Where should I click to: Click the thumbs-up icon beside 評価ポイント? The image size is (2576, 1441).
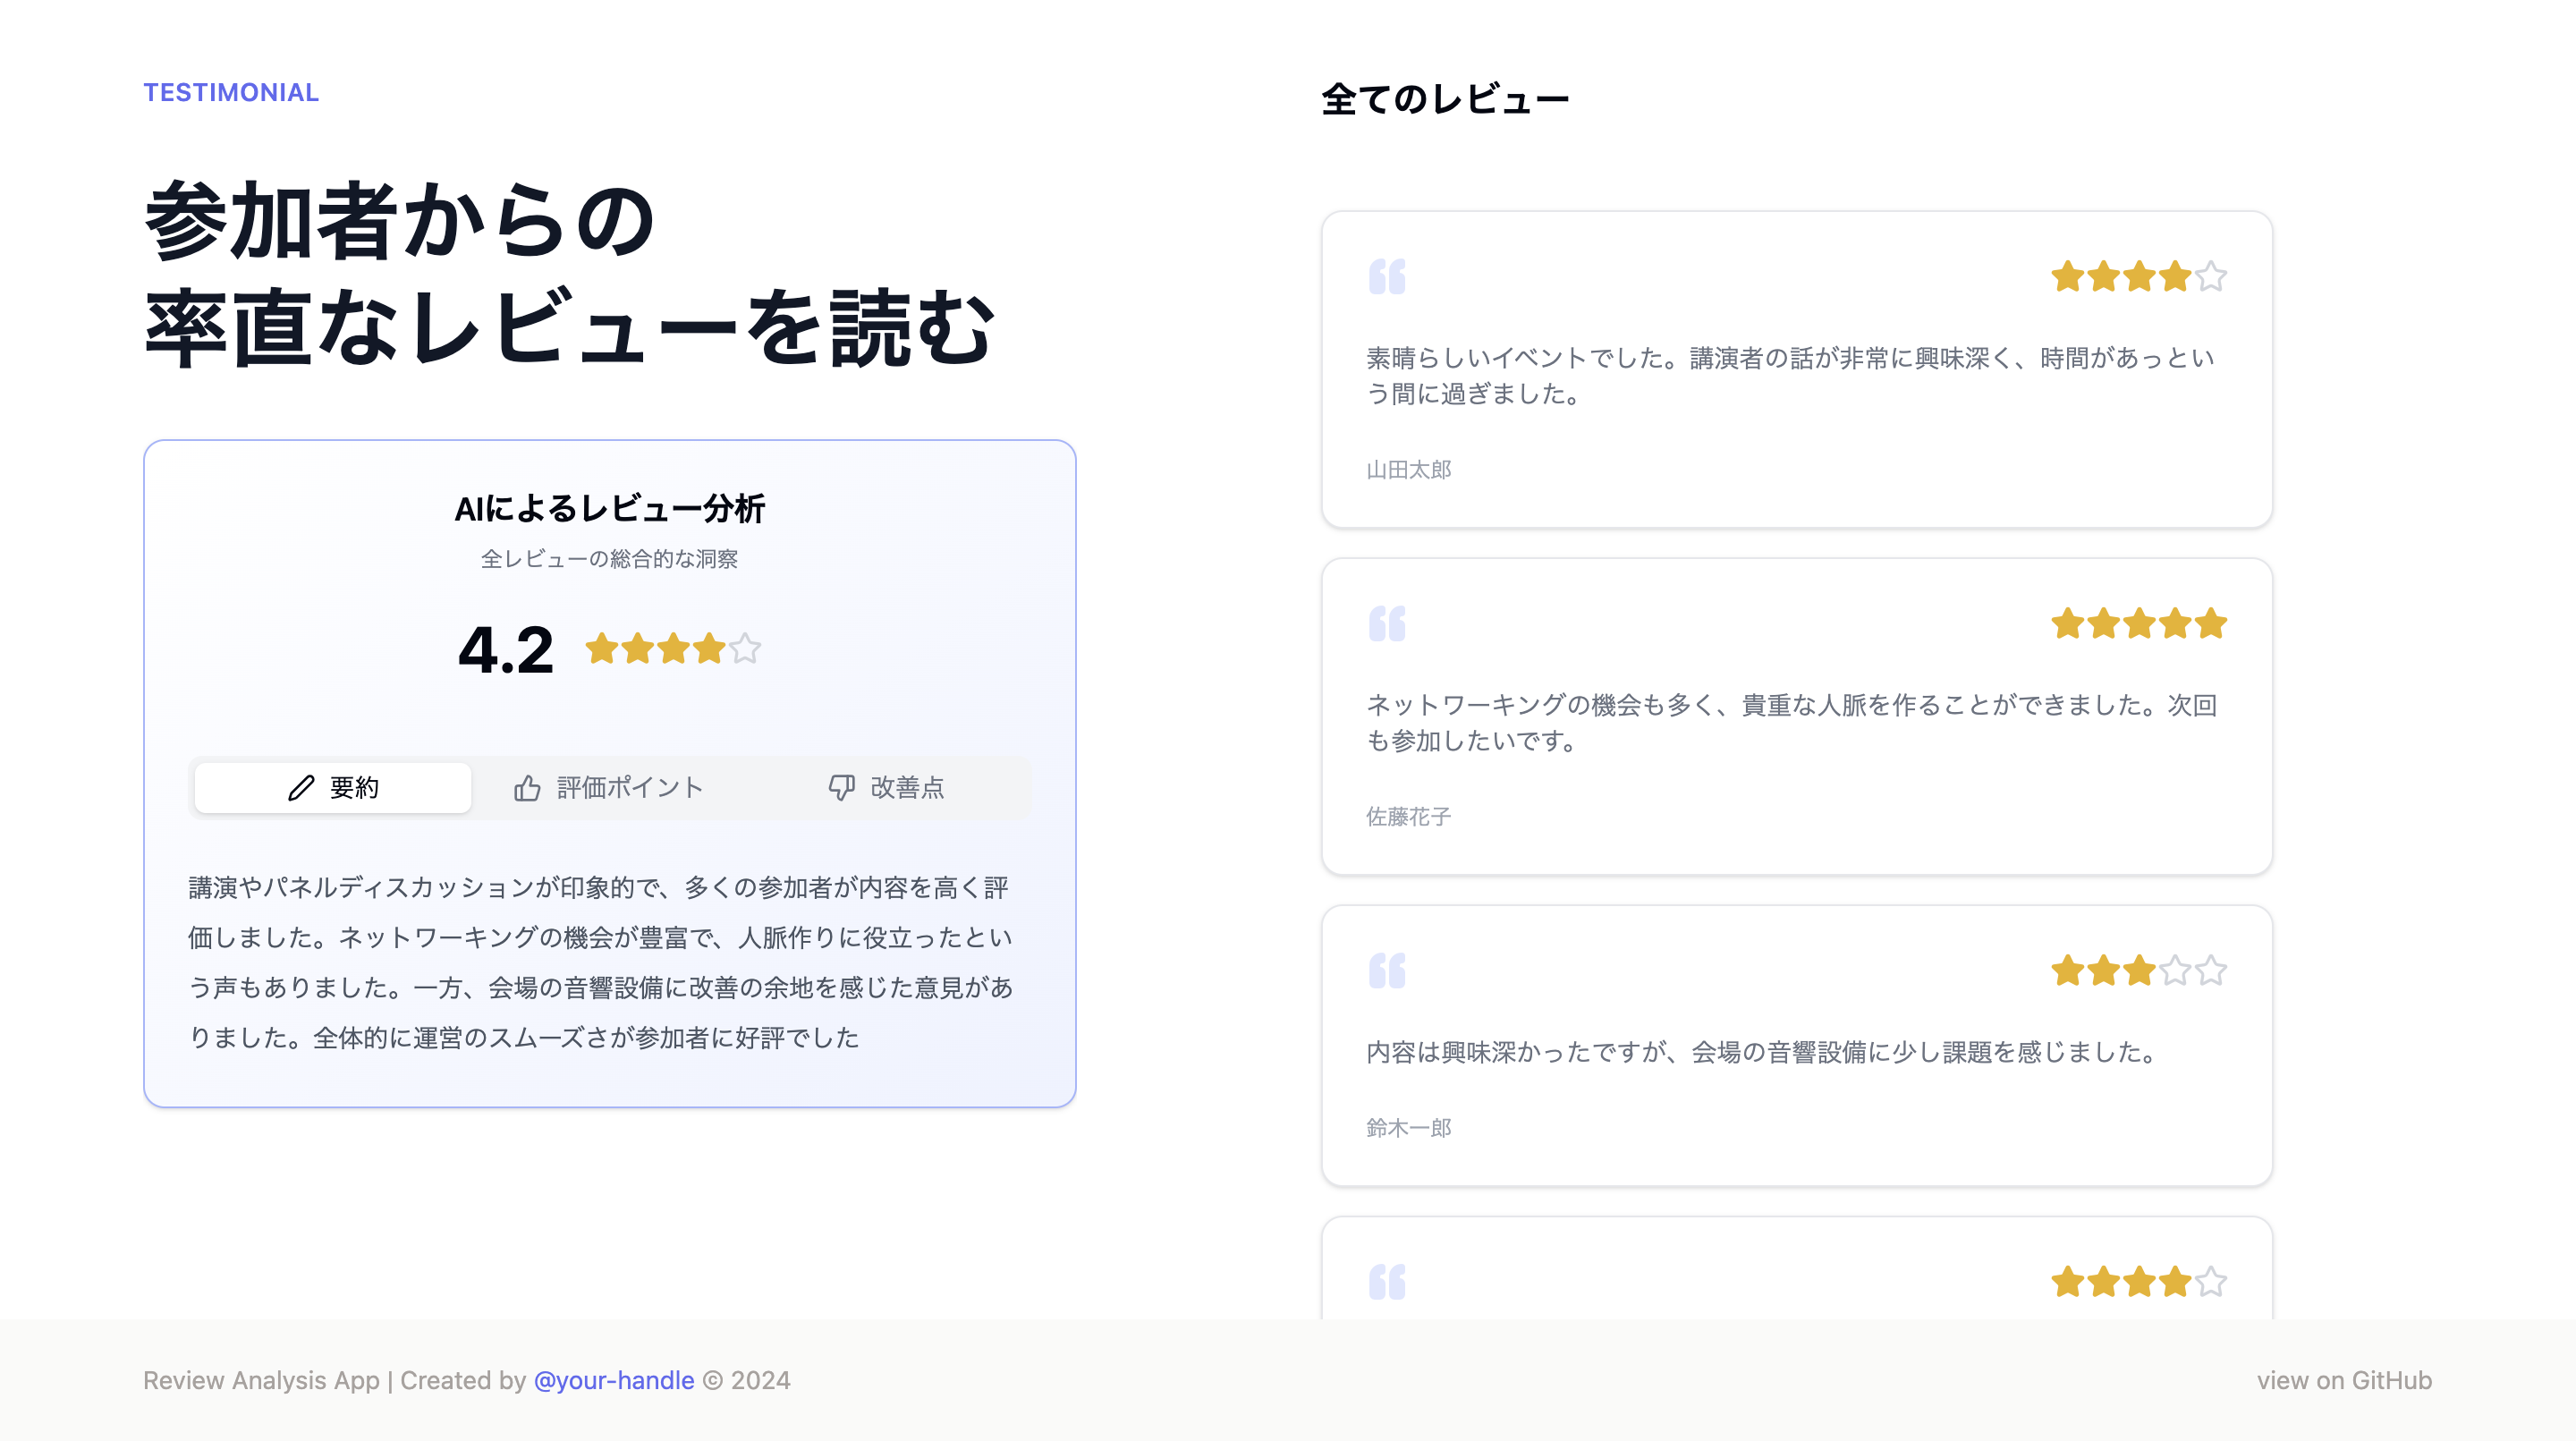tap(529, 787)
